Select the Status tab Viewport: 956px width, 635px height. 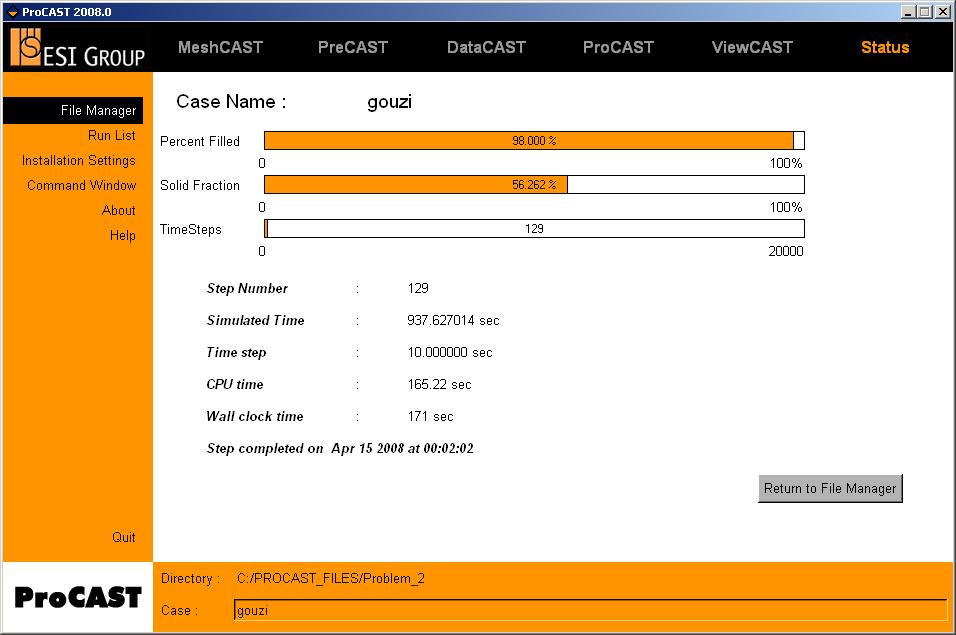(885, 47)
